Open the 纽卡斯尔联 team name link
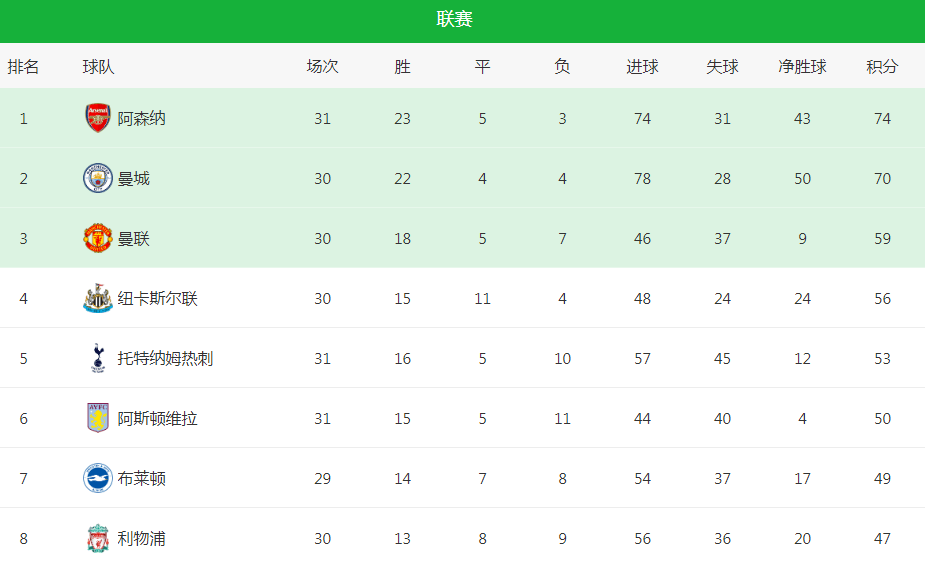The height and width of the screenshot is (565, 931). coord(157,299)
